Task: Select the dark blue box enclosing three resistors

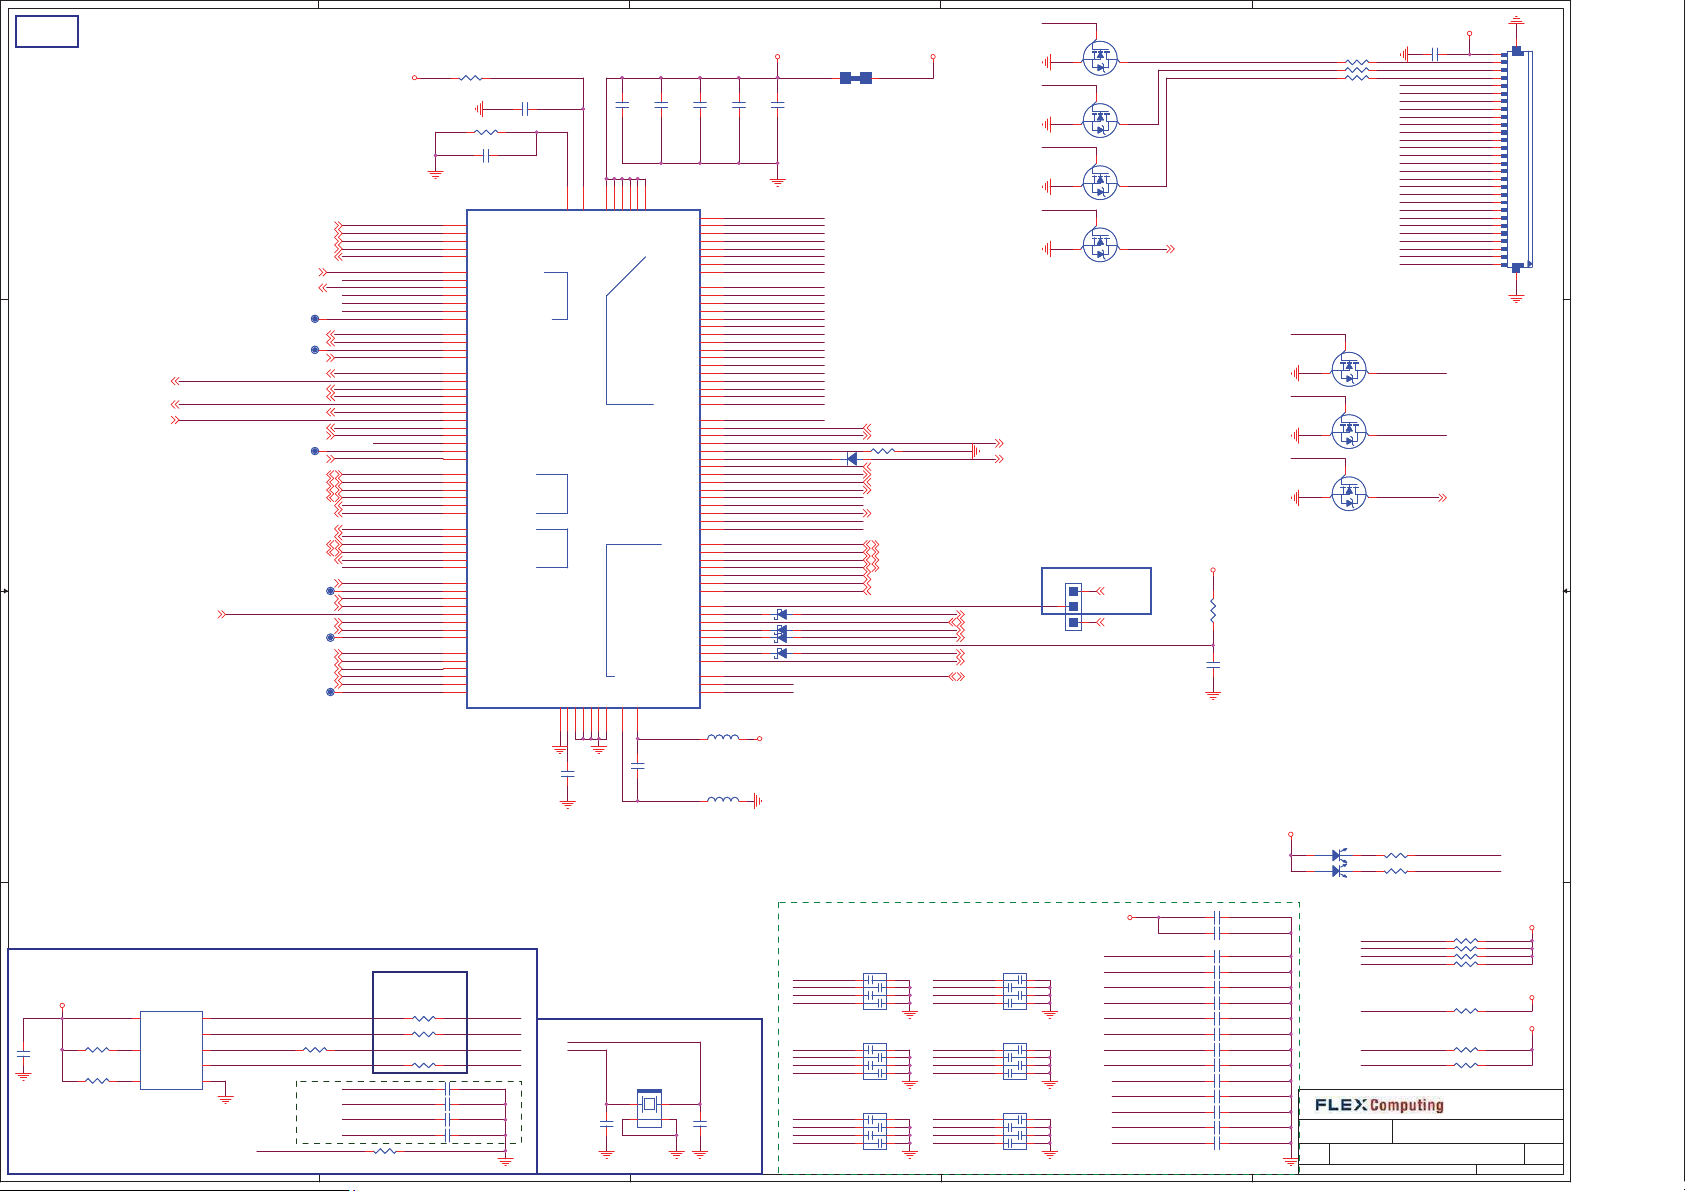Action: (420, 1022)
